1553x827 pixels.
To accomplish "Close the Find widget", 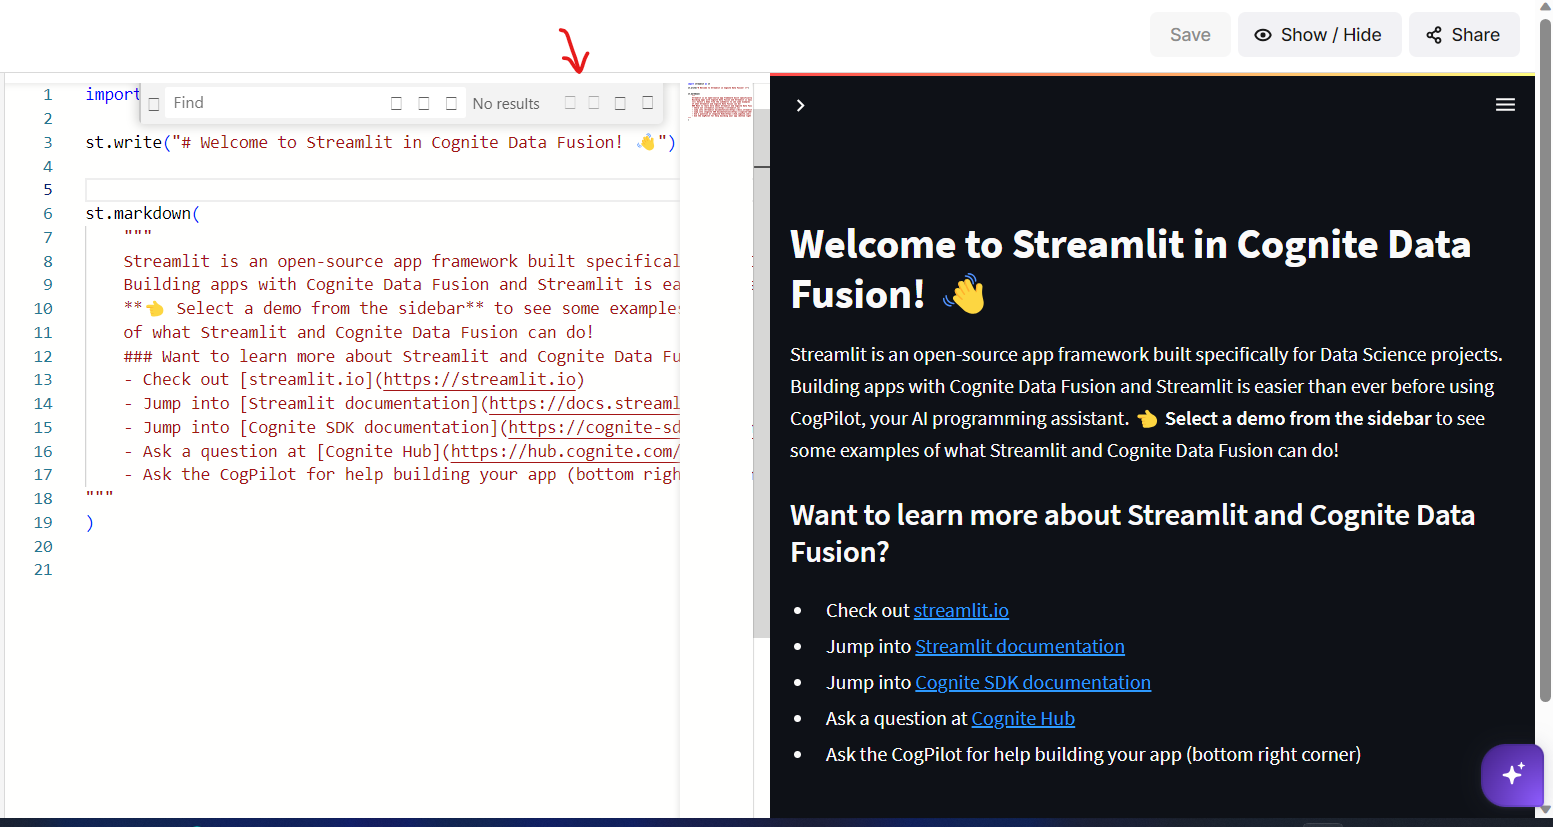I will (648, 103).
